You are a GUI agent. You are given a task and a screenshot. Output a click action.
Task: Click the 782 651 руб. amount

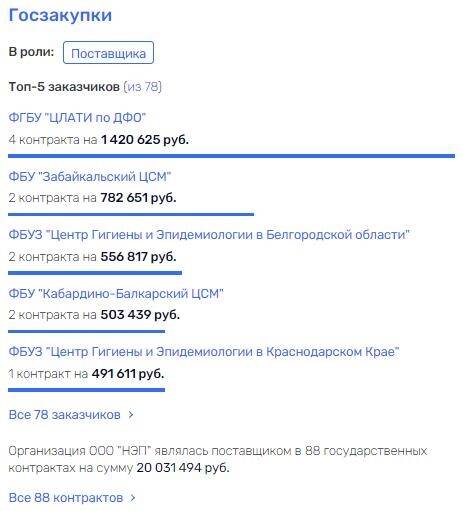pos(138,198)
